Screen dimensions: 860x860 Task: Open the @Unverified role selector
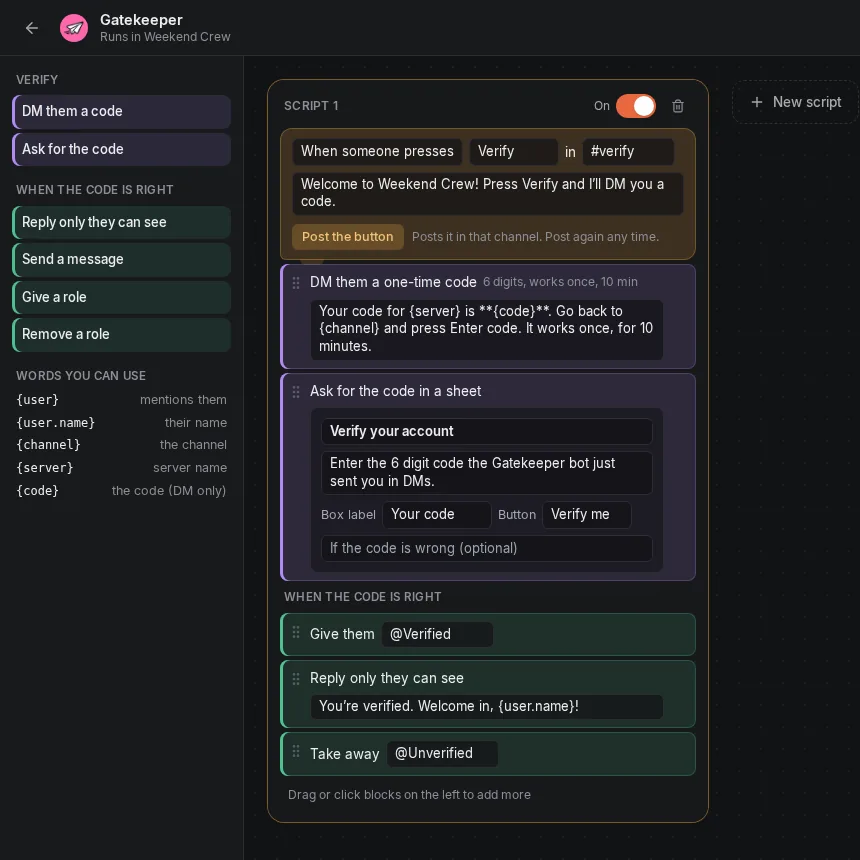tap(442, 754)
